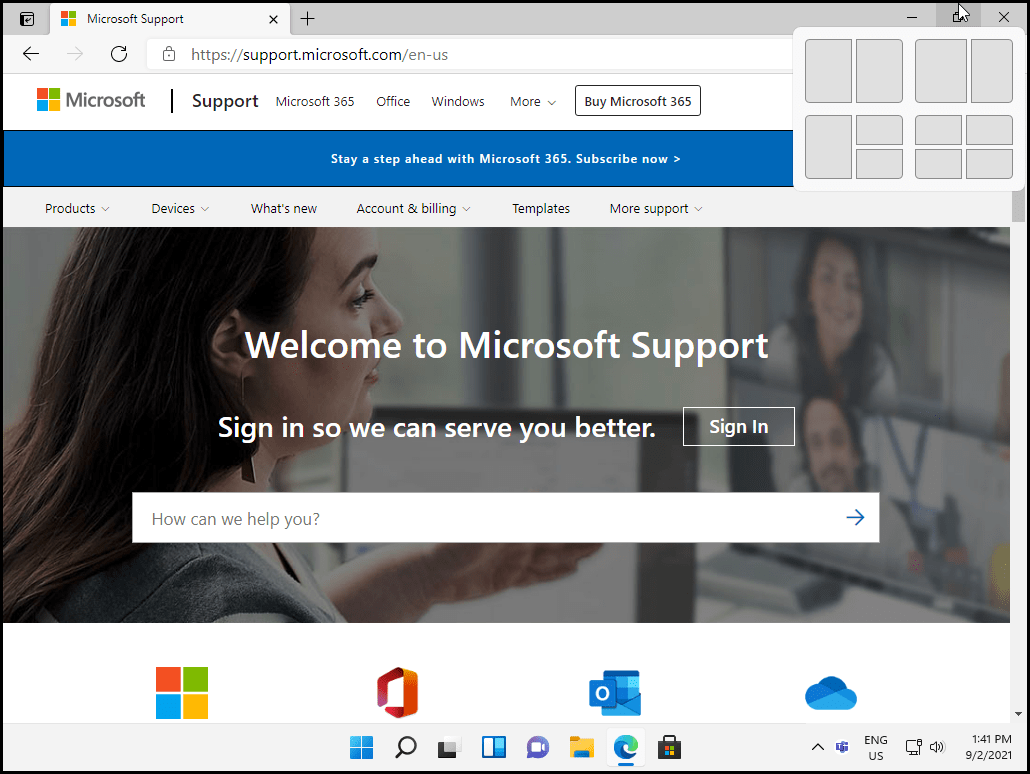Click the page vertical scrollbar thumb

(1018, 207)
